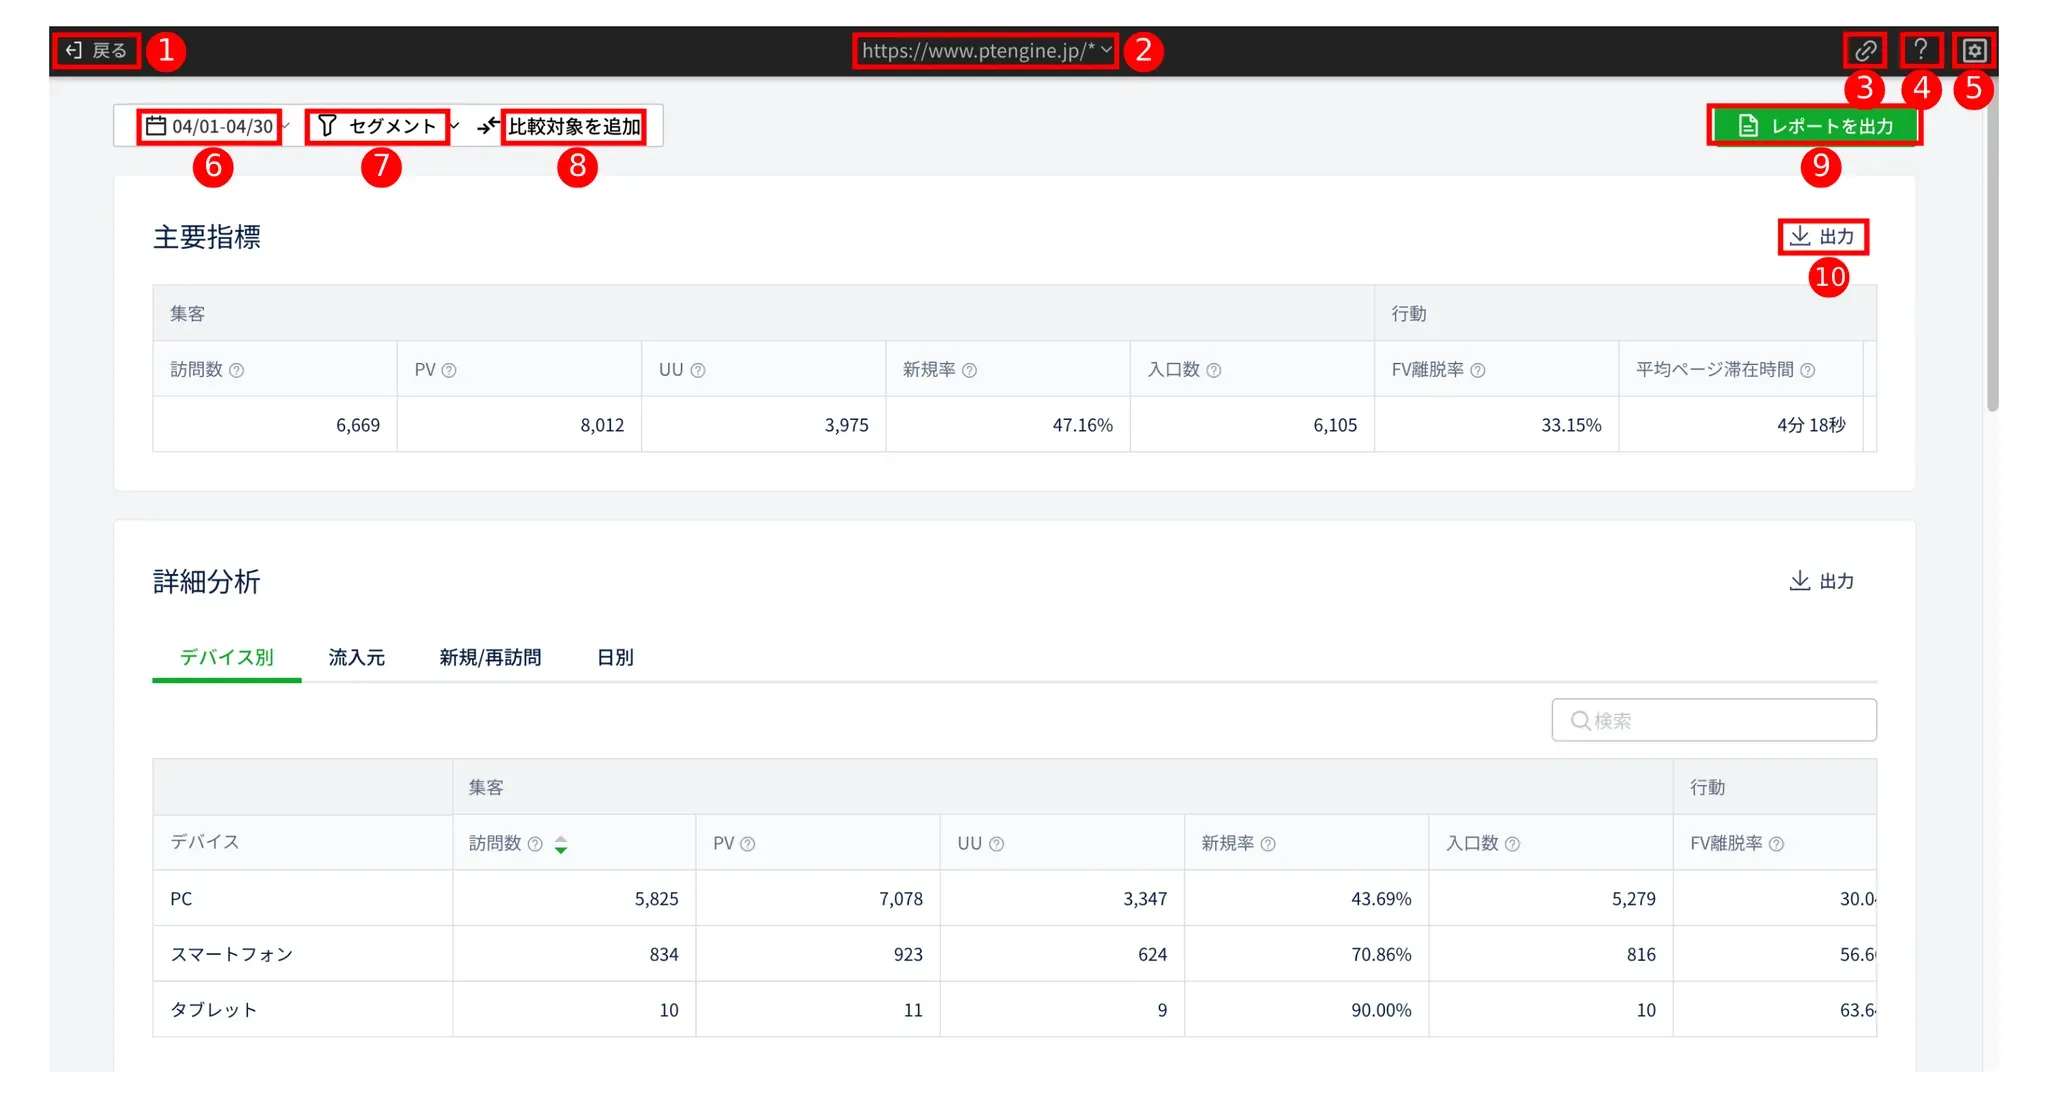Open the question mark help icon

(x=1920, y=50)
